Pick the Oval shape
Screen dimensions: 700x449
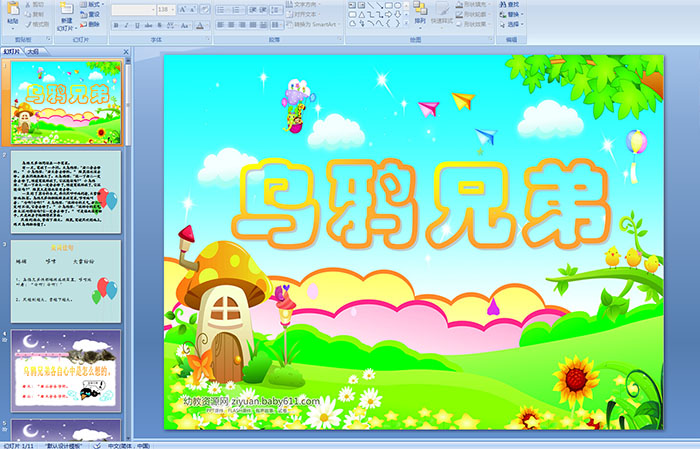point(398,5)
